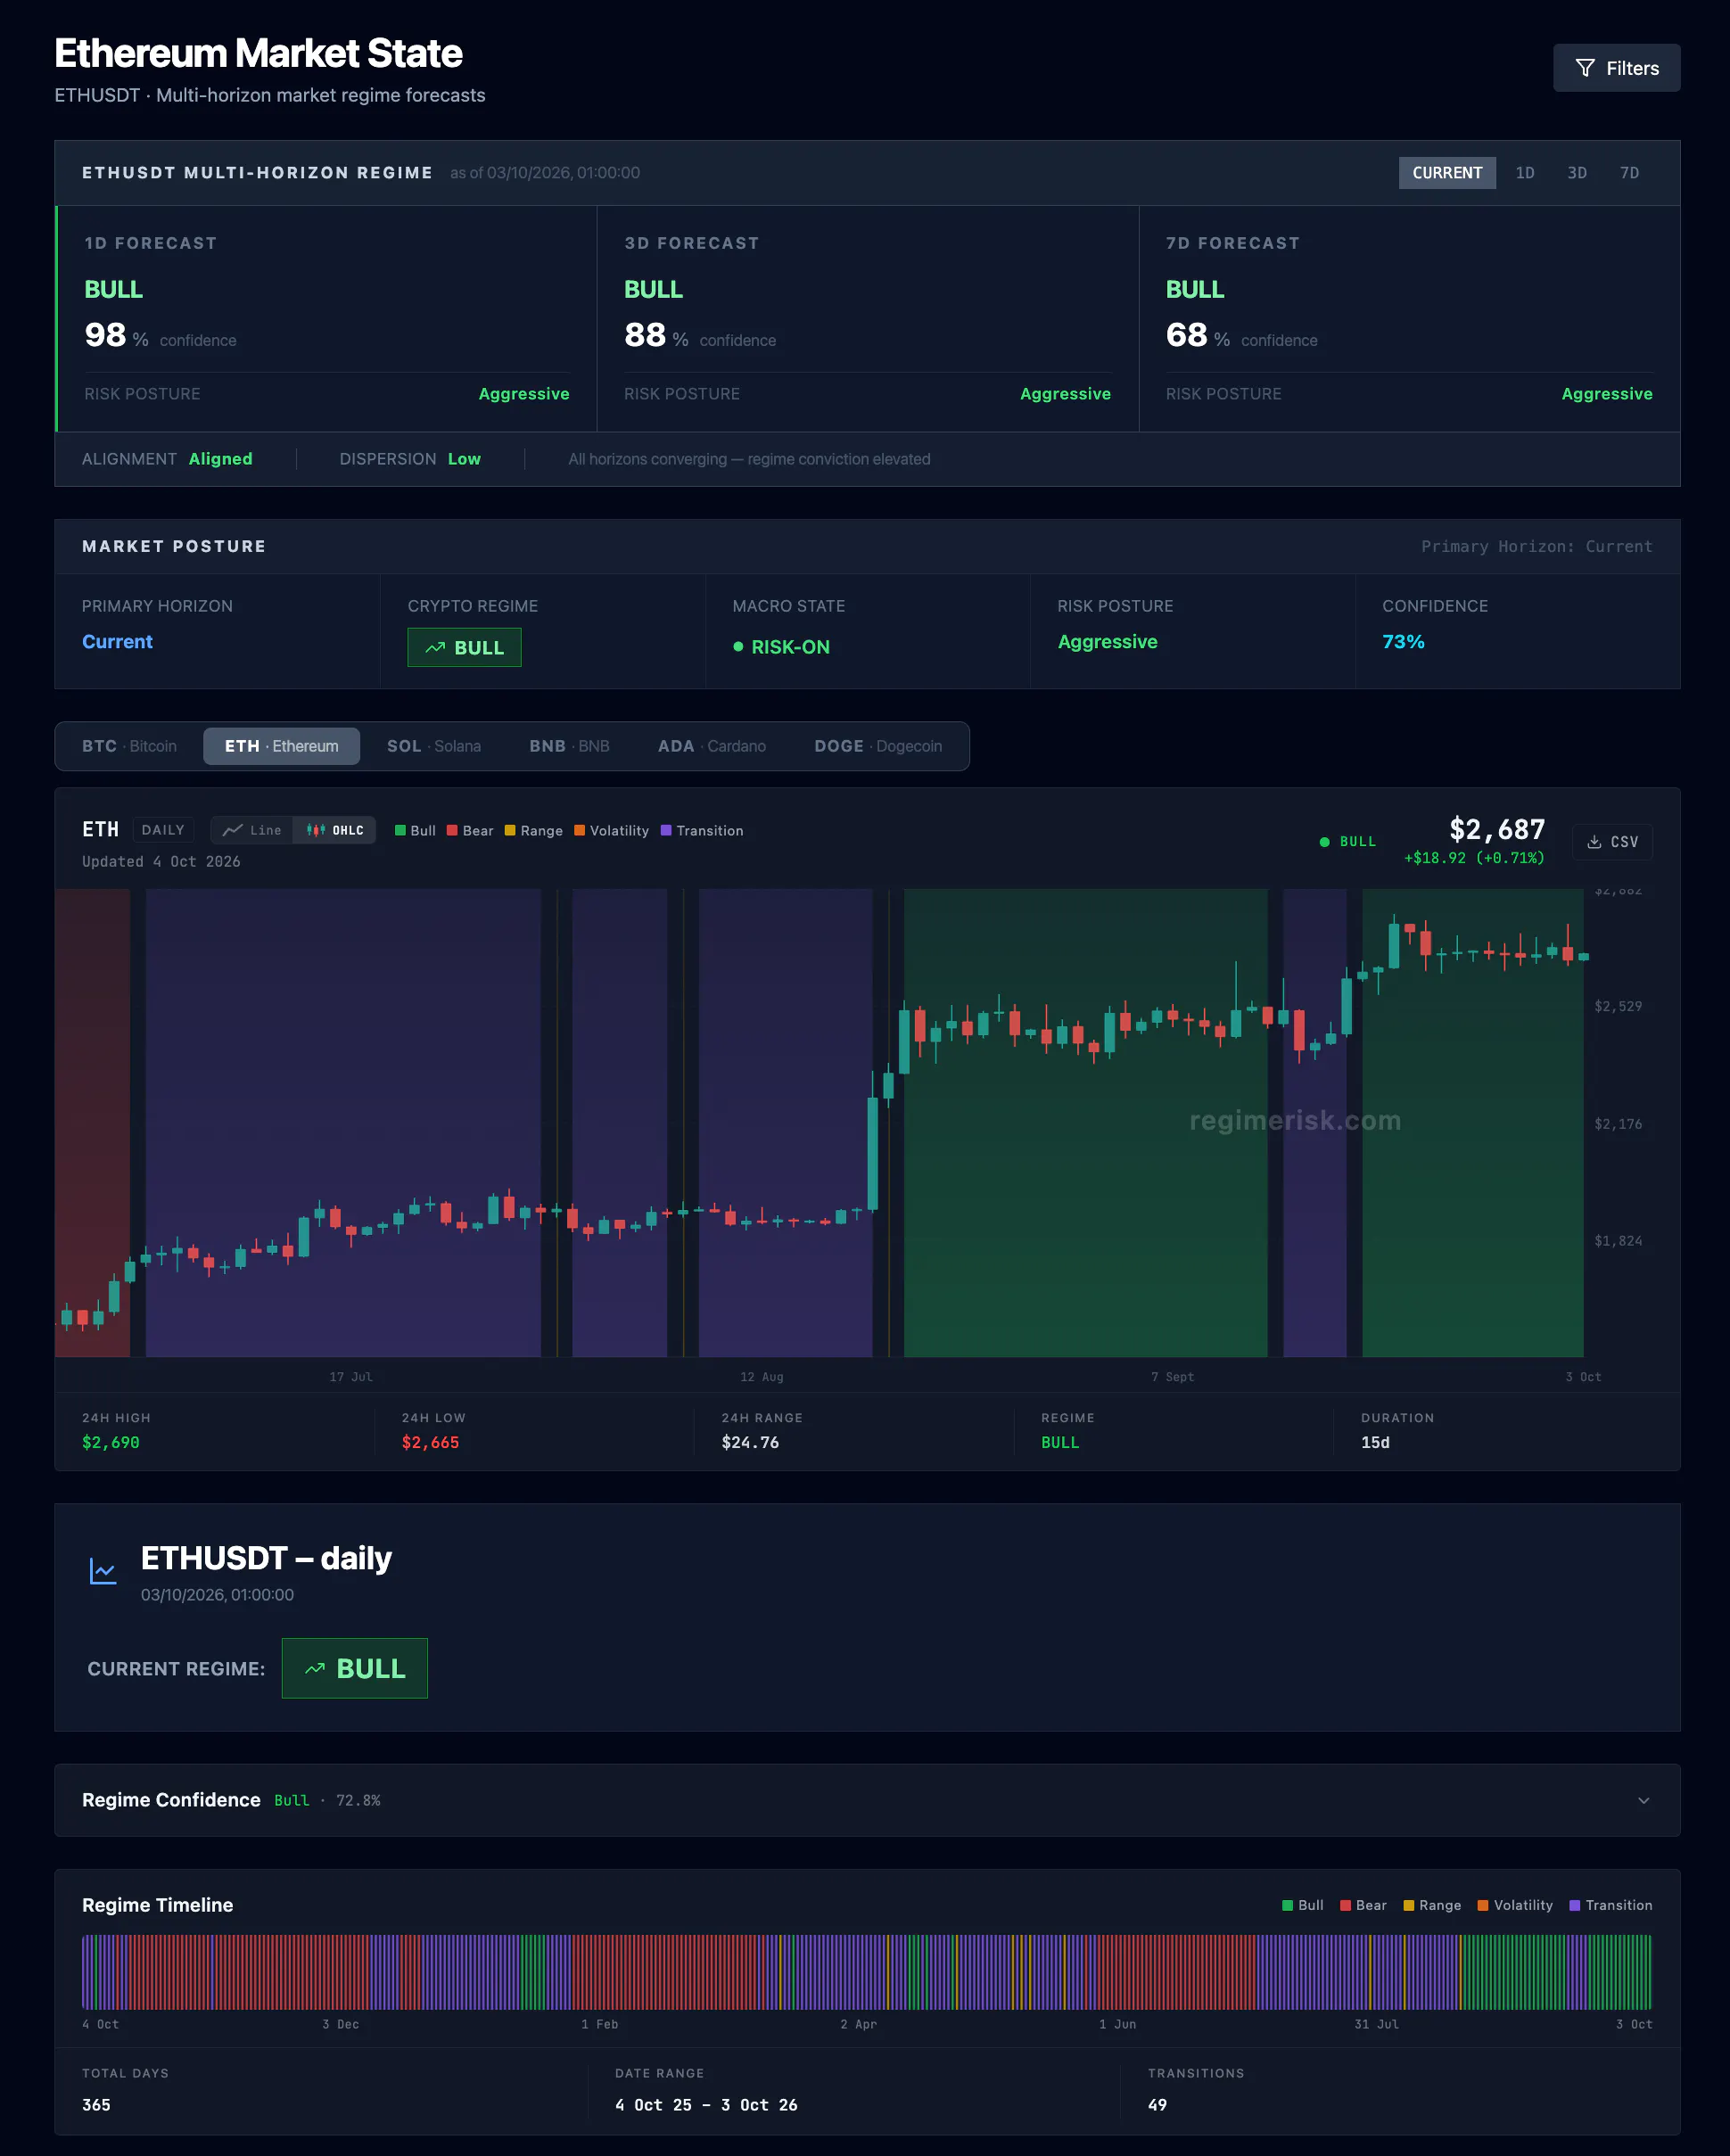Viewport: 1730px width, 2156px height.
Task: Switch to the 3D horizon tab
Action: pos(1576,173)
